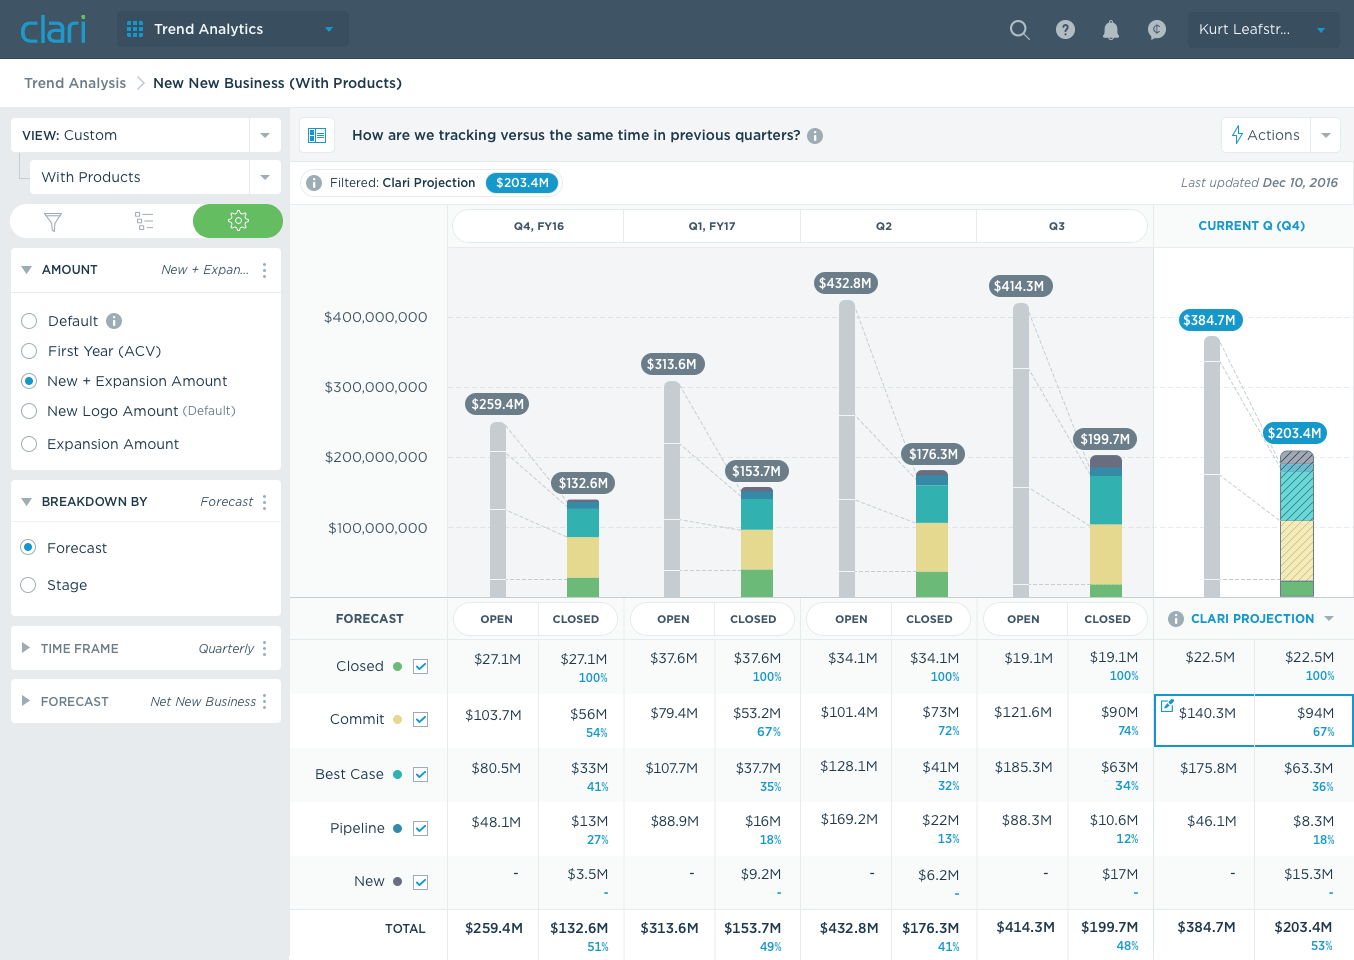This screenshot has width=1354, height=960.
Task: Toggle the side panel layout icon
Action: 317,135
